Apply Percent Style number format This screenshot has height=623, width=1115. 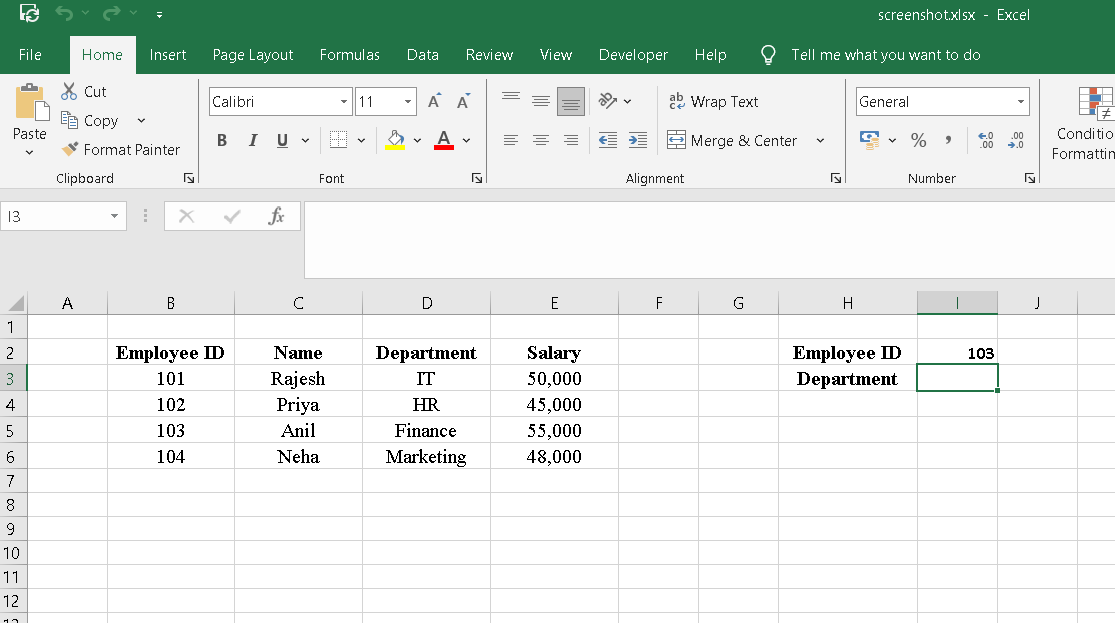tap(918, 140)
